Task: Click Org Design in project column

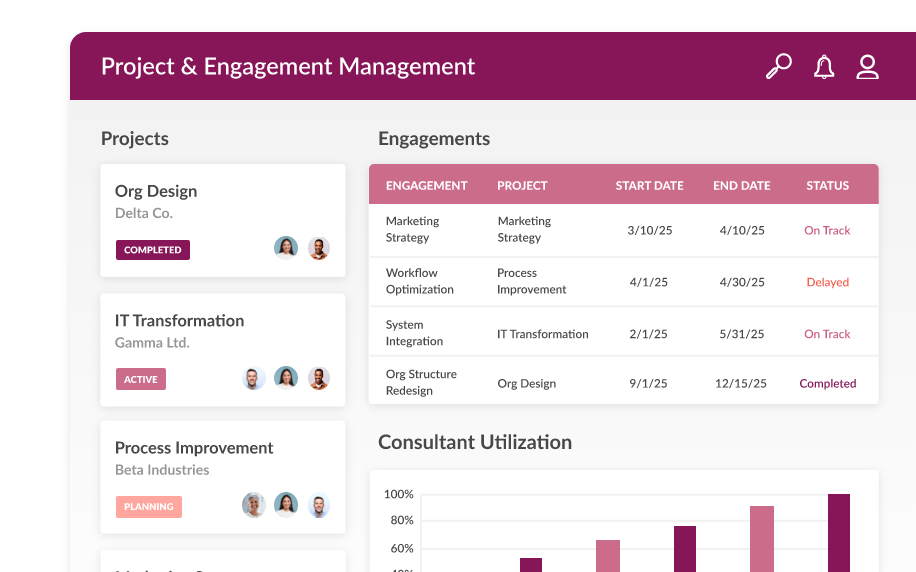Action: point(526,383)
